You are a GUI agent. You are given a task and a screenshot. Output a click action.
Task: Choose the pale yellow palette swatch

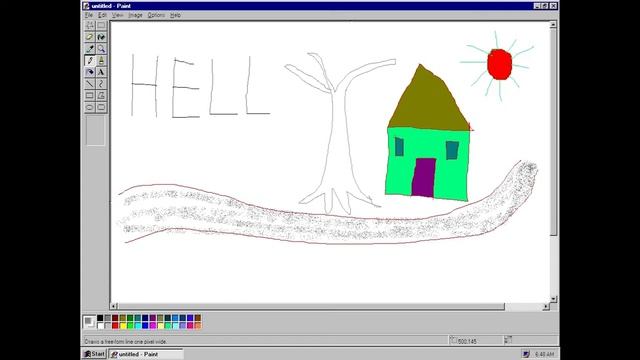pyautogui.click(x=160, y=326)
